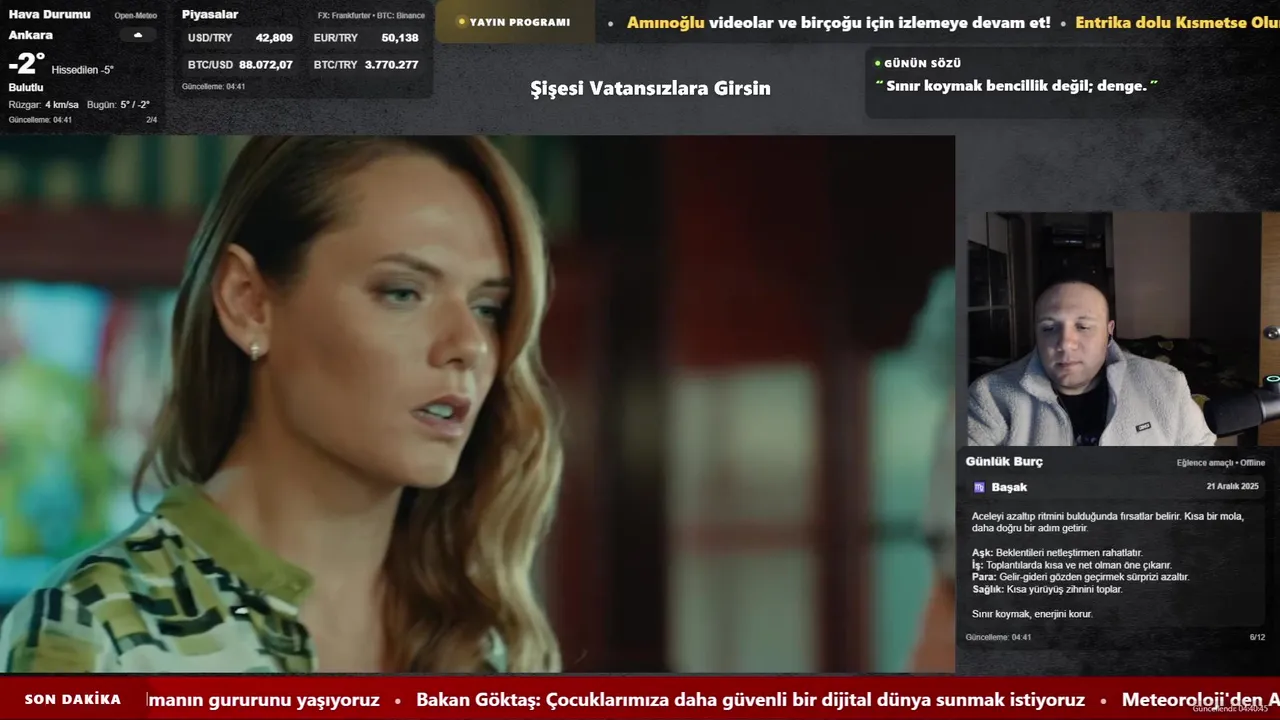This screenshot has height=720, width=1280.
Task: Click the green dot beside GÜNÜN SÖZÜ
Action: click(x=877, y=63)
